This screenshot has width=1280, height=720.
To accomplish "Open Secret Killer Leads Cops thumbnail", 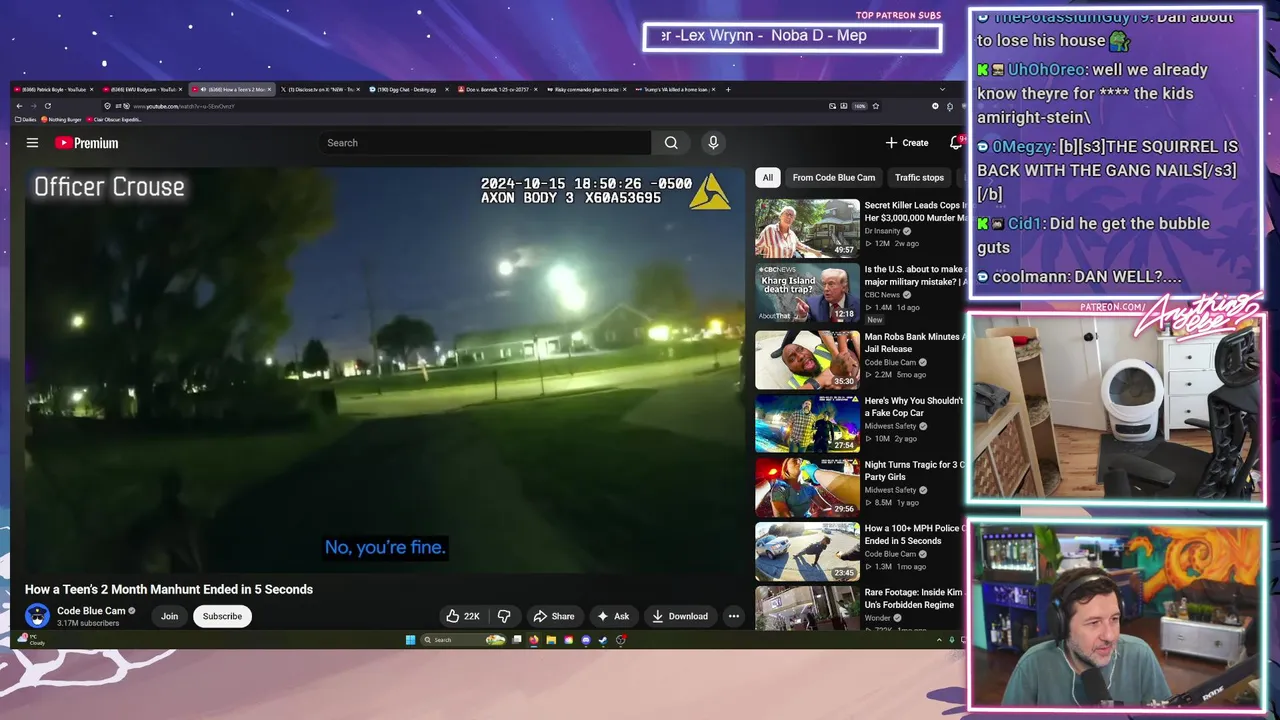I will [x=807, y=228].
